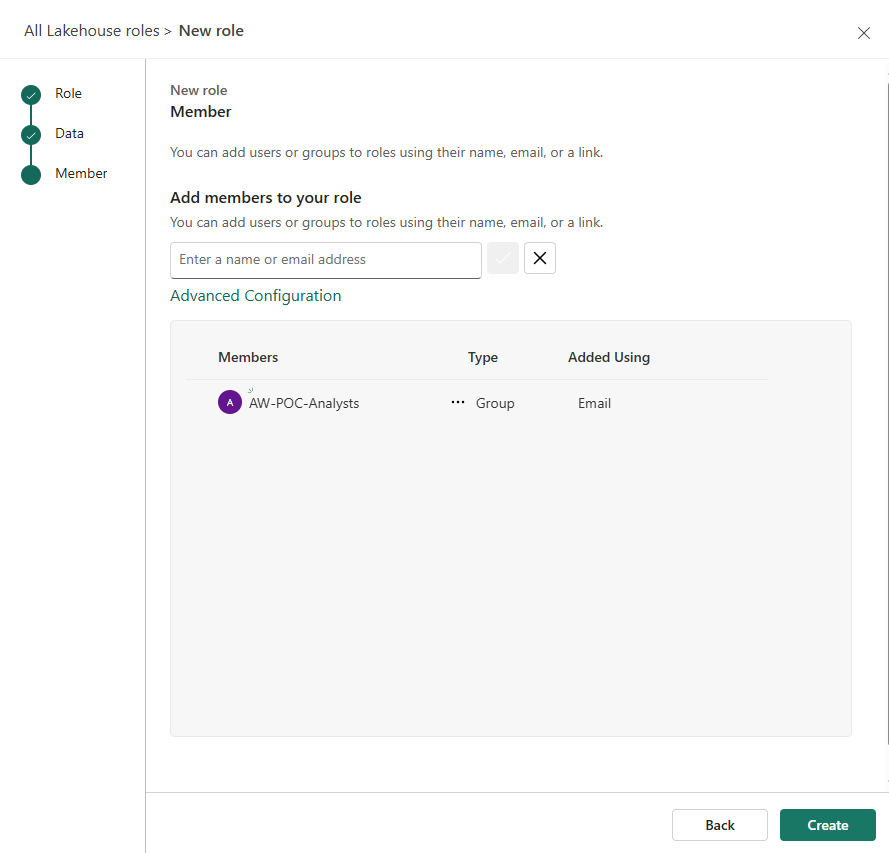Click the Email added-using cell
This screenshot has height=853, width=889.
pos(594,403)
